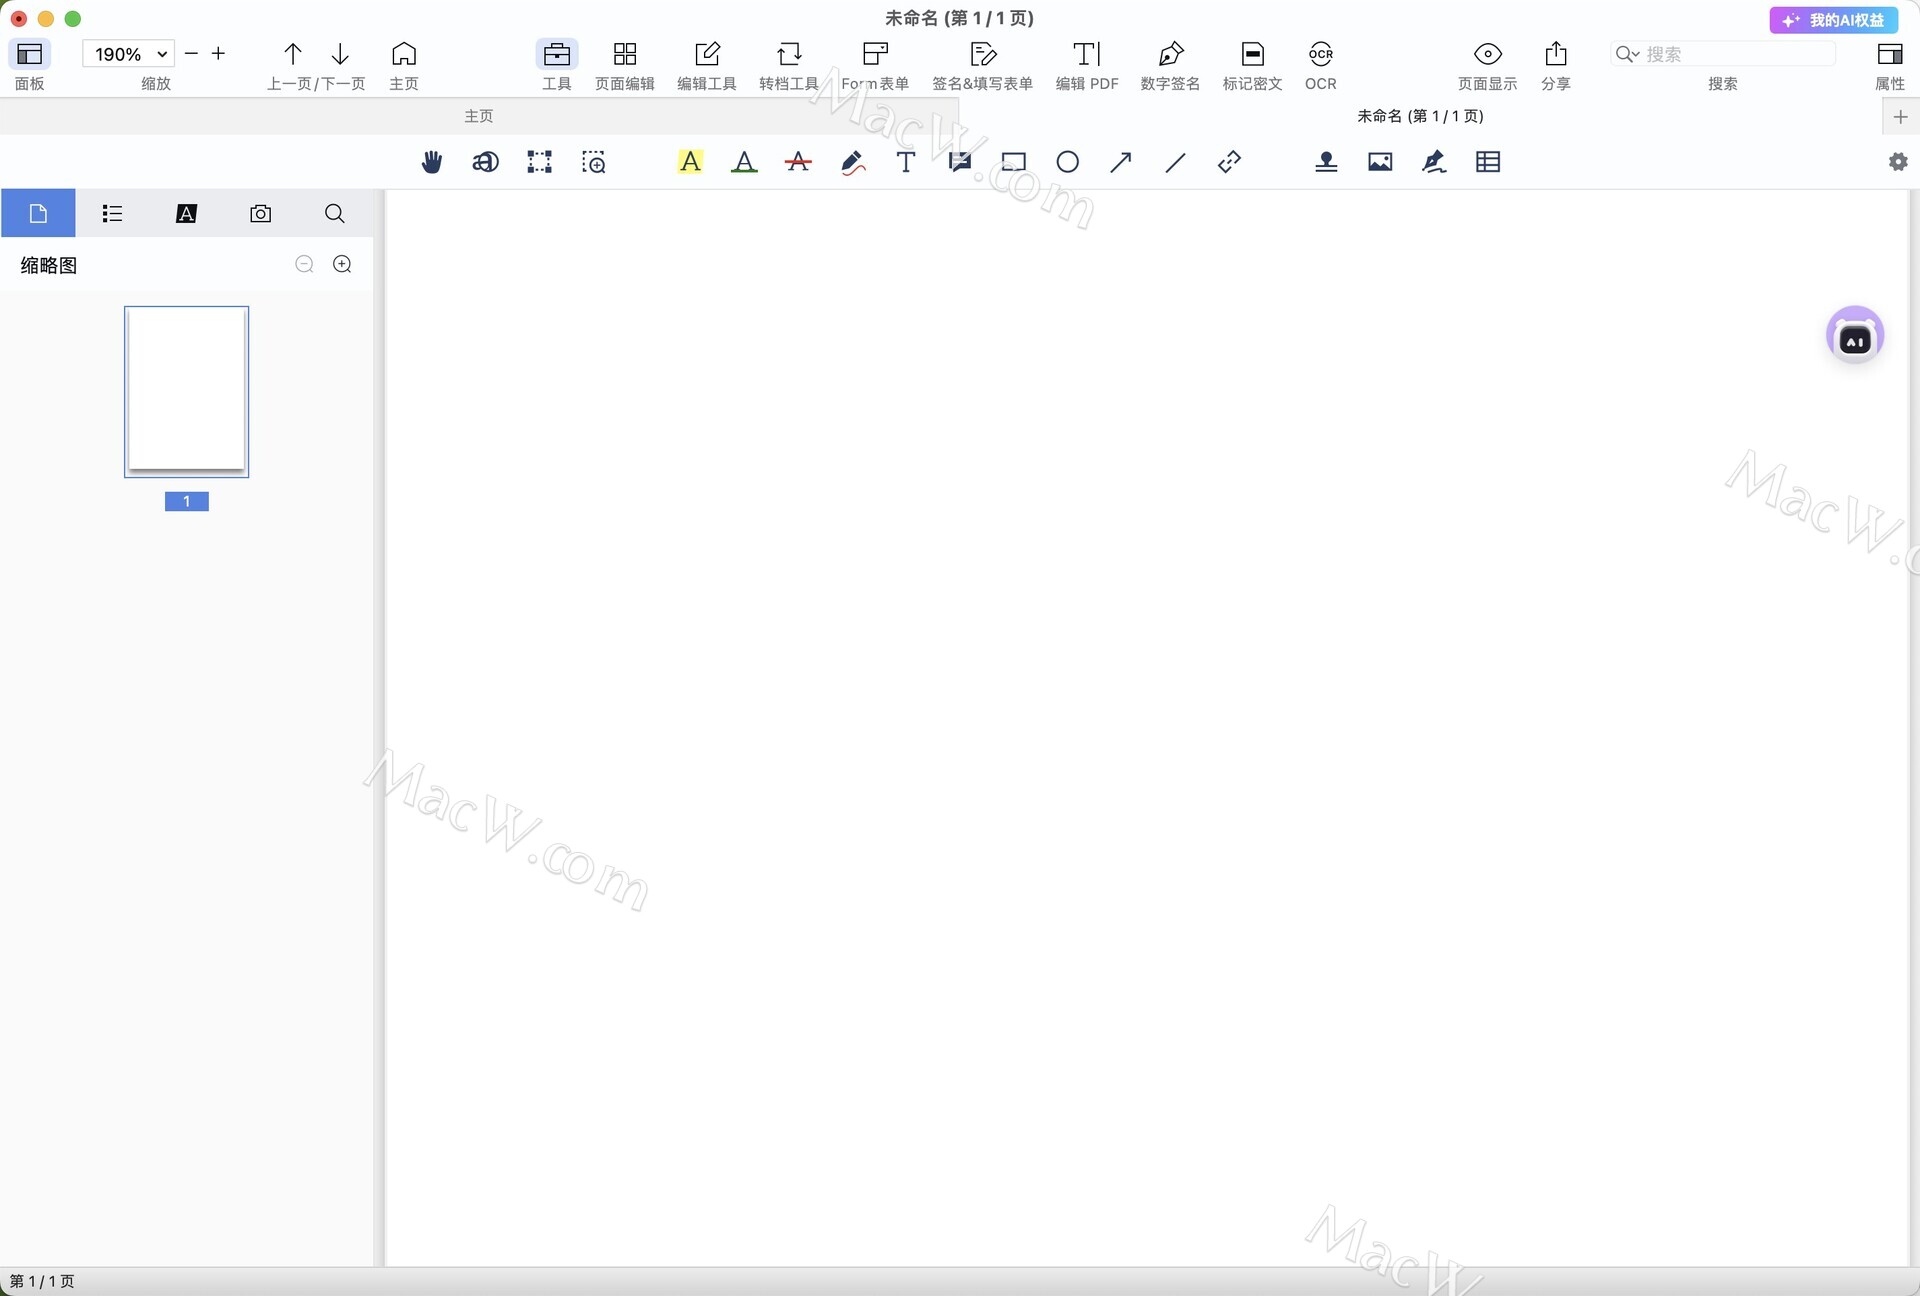The image size is (1920, 1296).
Task: Add a new tab with plus button
Action: tap(1900, 117)
